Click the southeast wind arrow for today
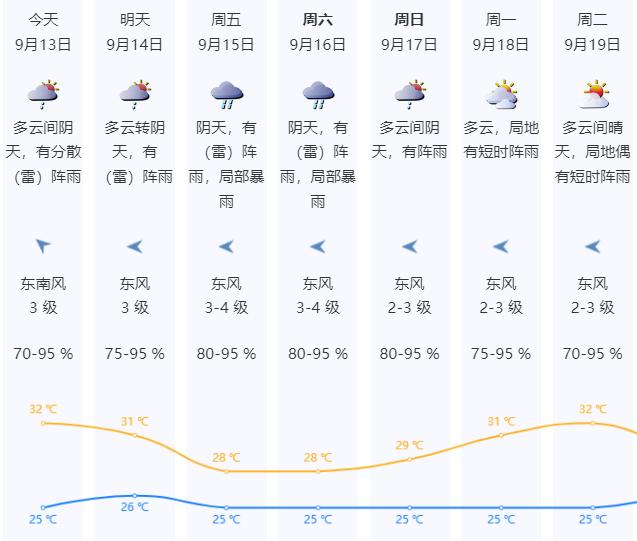The width and height of the screenshot is (637, 541). [43, 246]
